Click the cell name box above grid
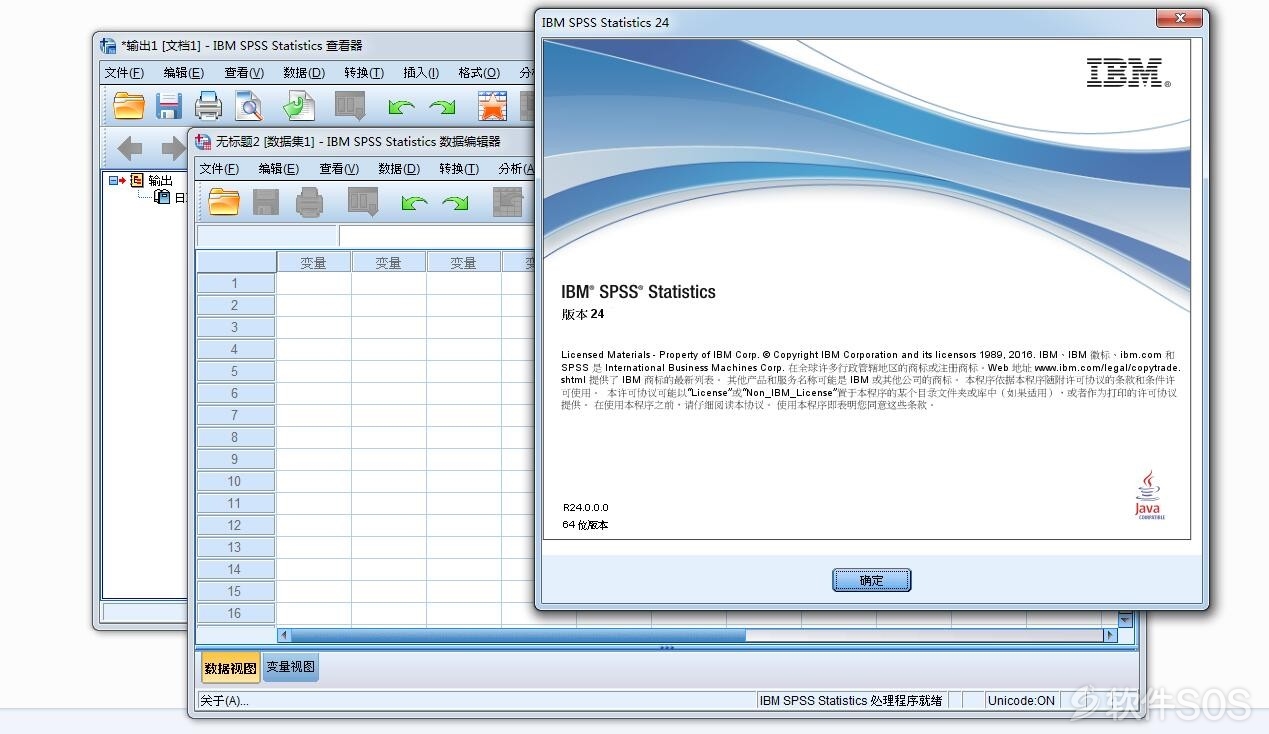This screenshot has height=734, width=1269. click(x=267, y=236)
